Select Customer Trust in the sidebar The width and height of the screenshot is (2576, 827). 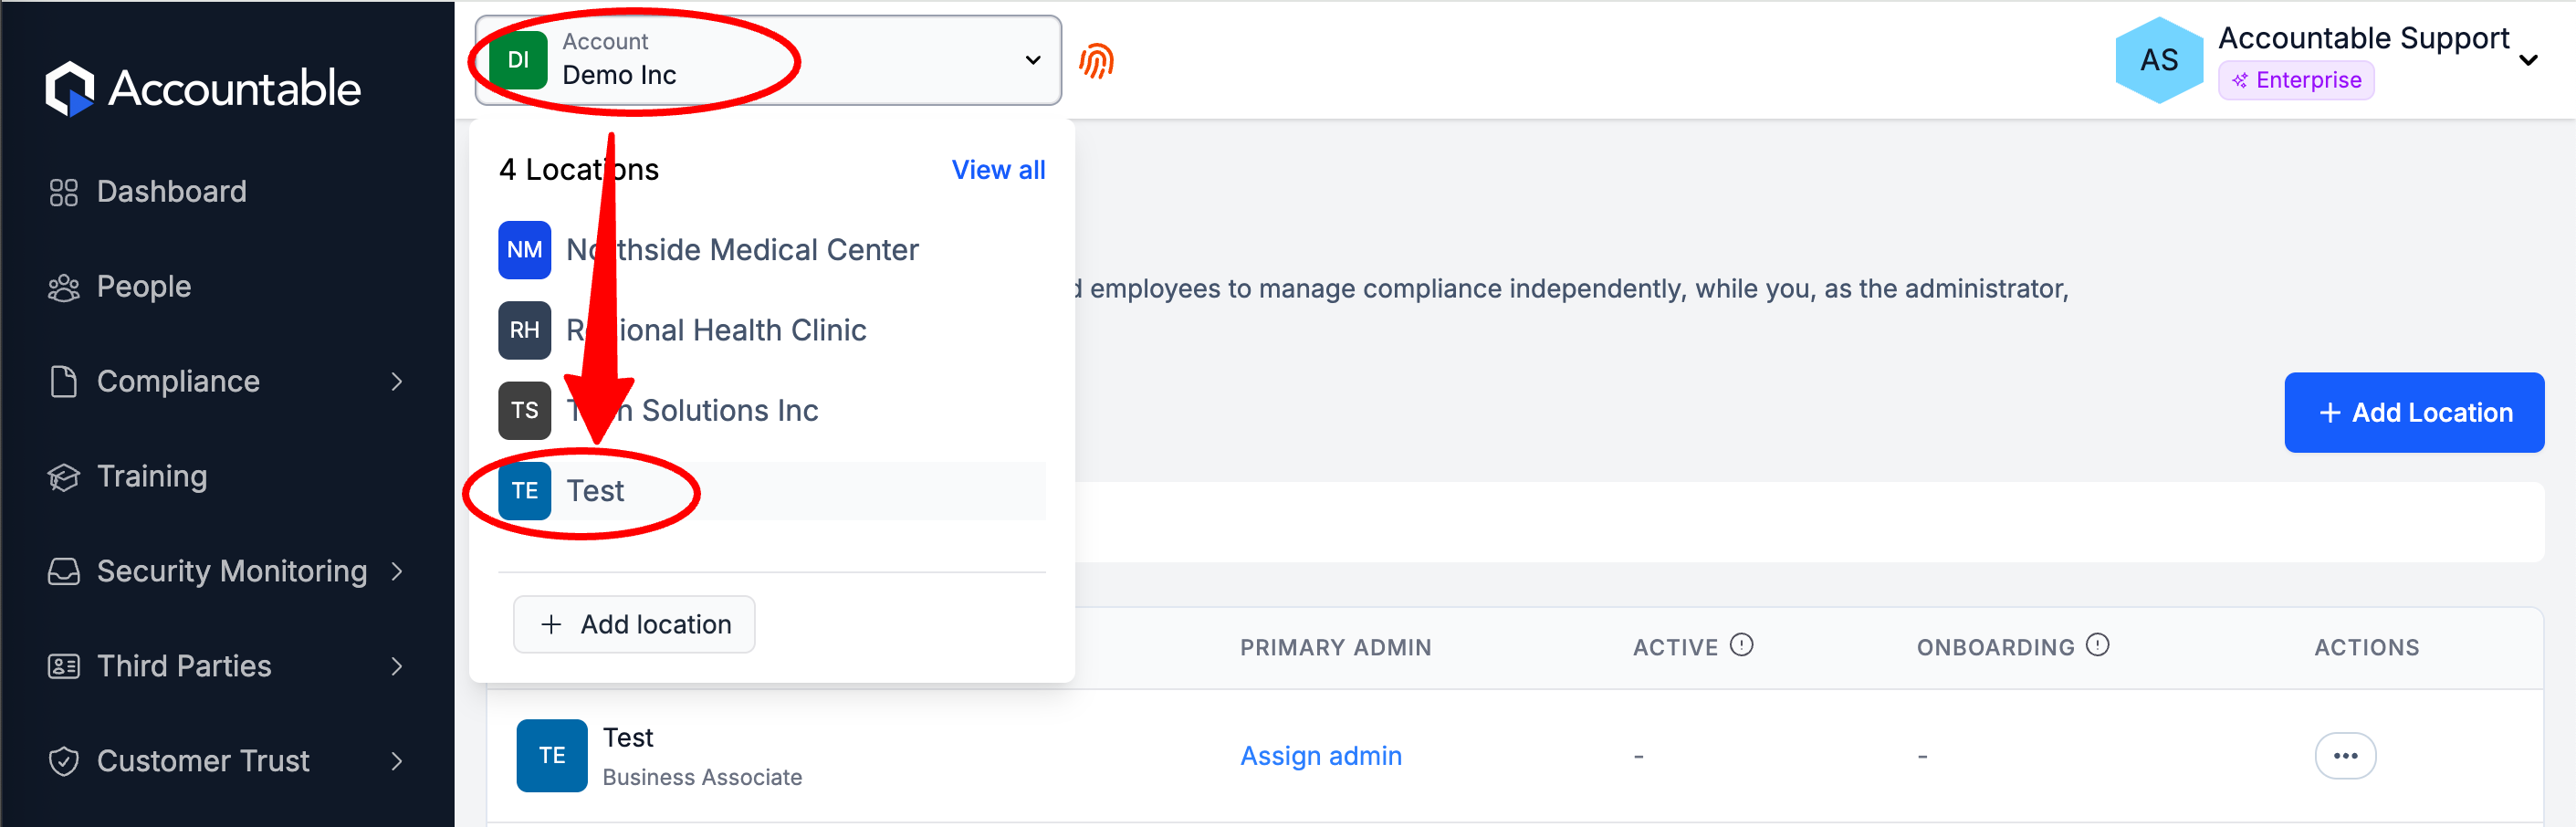pos(203,761)
